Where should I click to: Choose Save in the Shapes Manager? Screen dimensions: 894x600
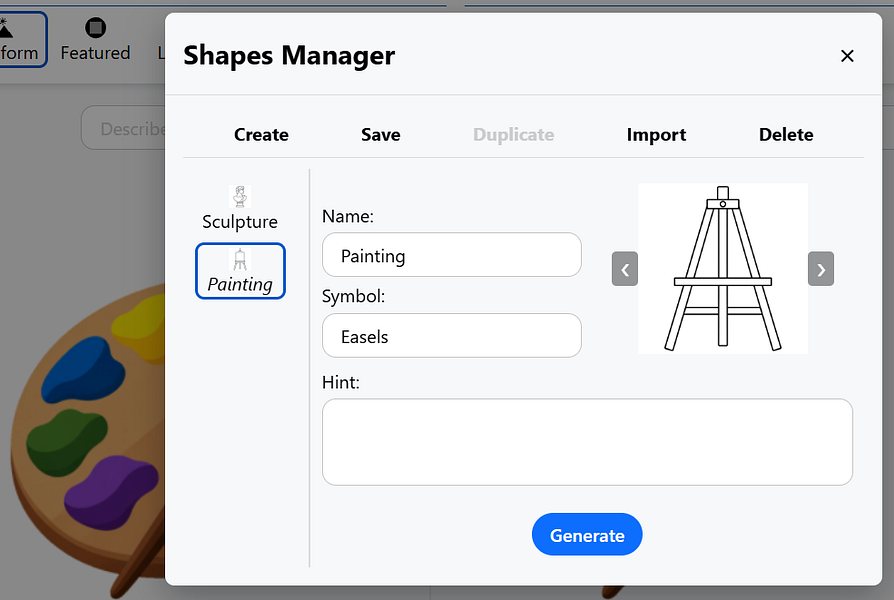[380, 135]
